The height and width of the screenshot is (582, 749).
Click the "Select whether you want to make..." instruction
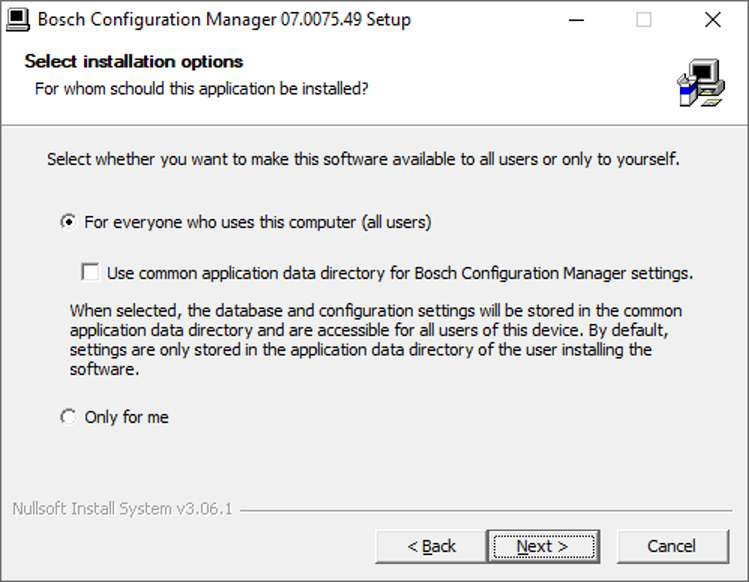pyautogui.click(x=363, y=159)
